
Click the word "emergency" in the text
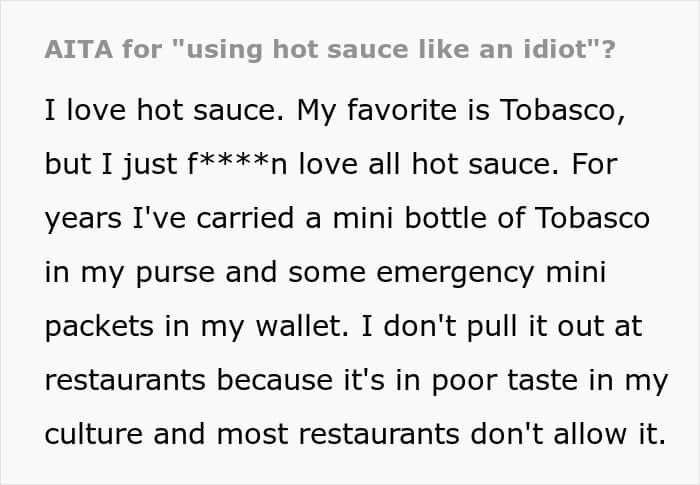point(455,273)
